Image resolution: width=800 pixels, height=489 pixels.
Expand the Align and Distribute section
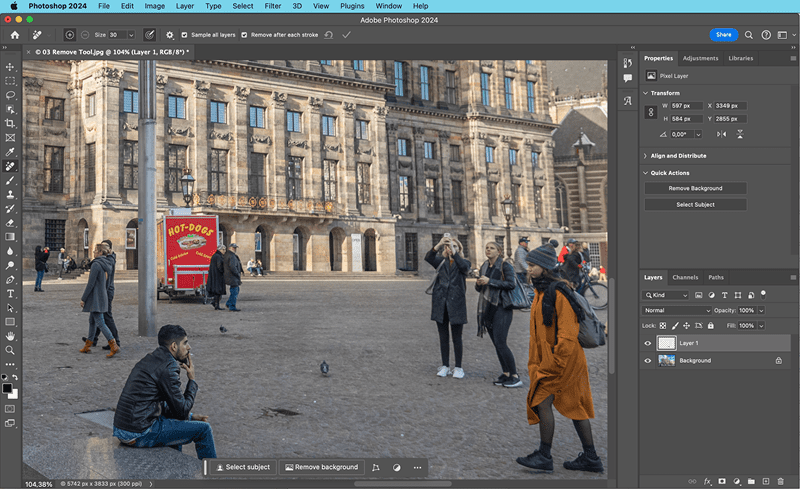coord(645,156)
